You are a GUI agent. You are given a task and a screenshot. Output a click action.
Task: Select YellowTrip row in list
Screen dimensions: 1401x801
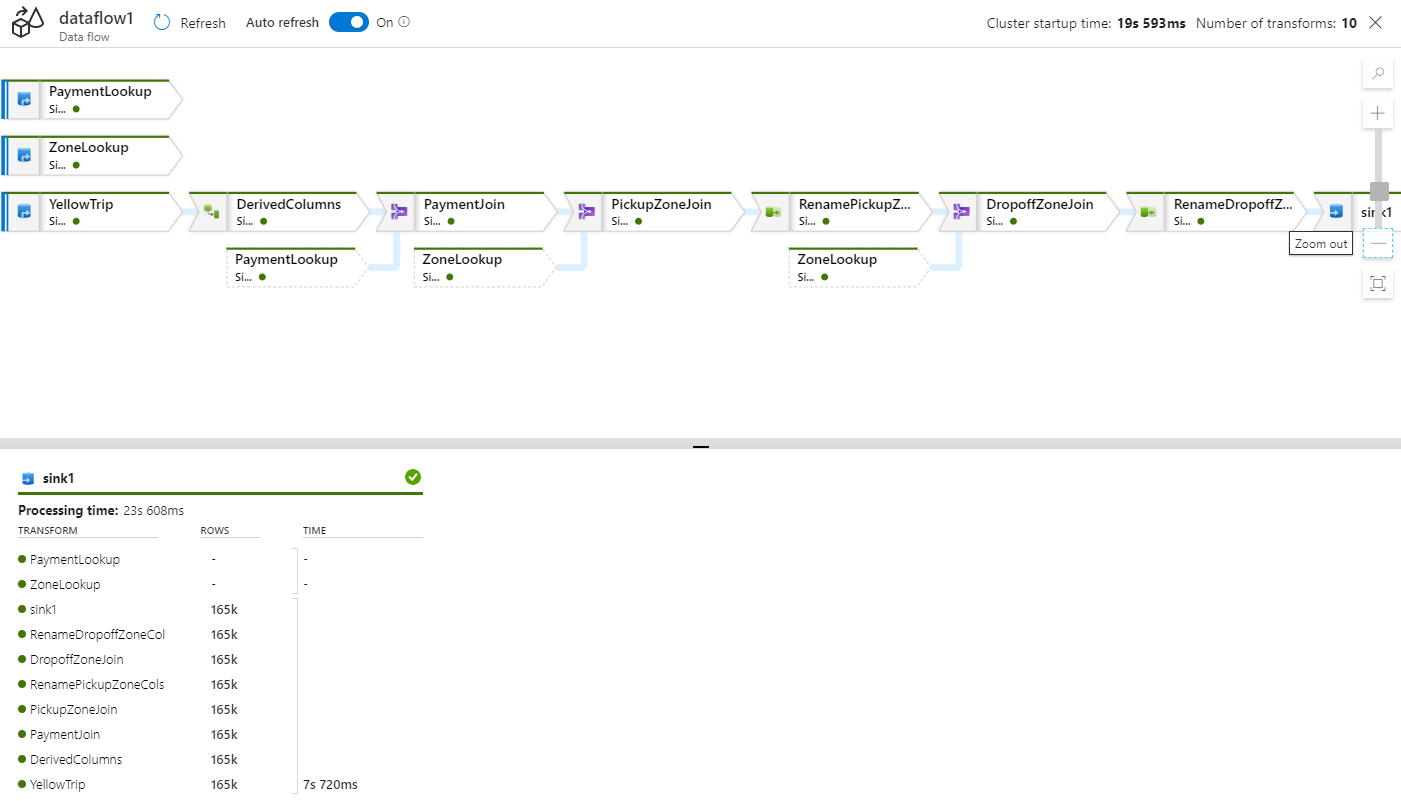tap(52, 785)
